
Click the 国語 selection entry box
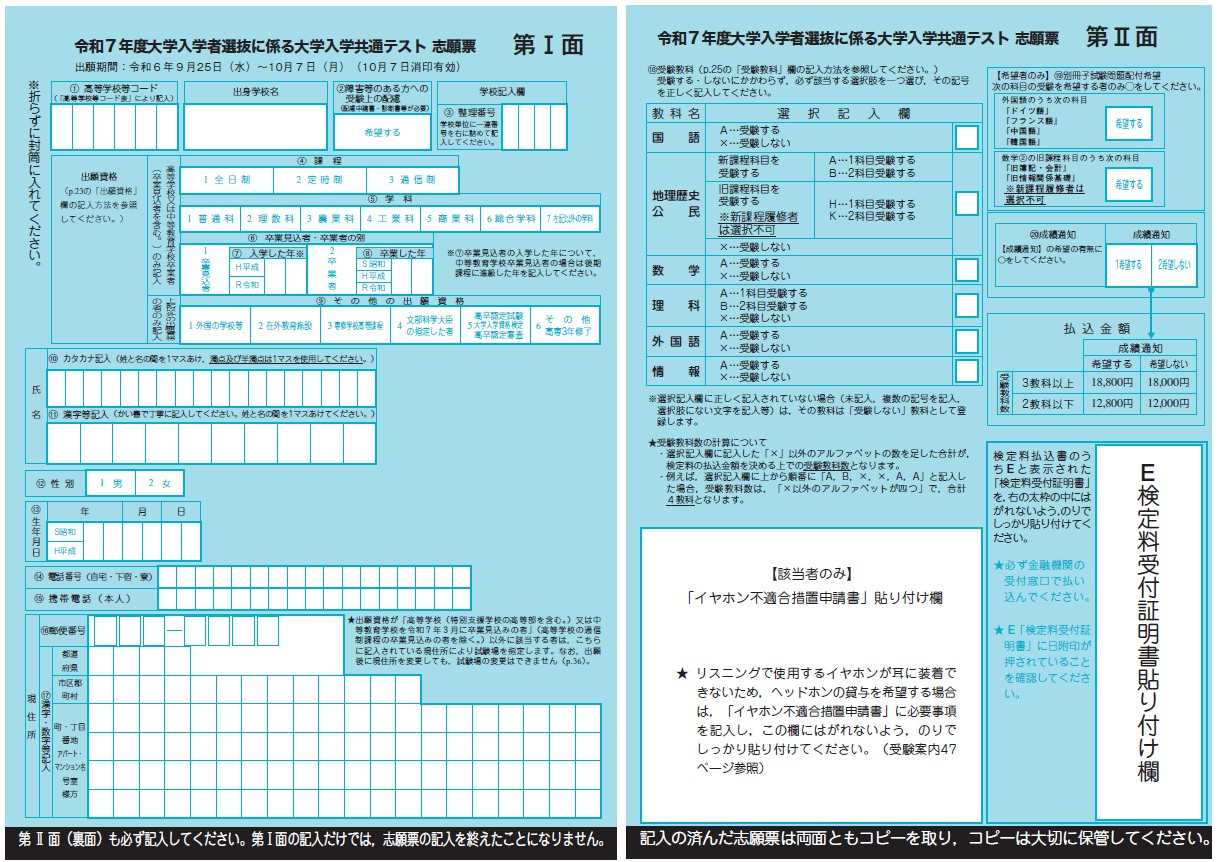(966, 138)
